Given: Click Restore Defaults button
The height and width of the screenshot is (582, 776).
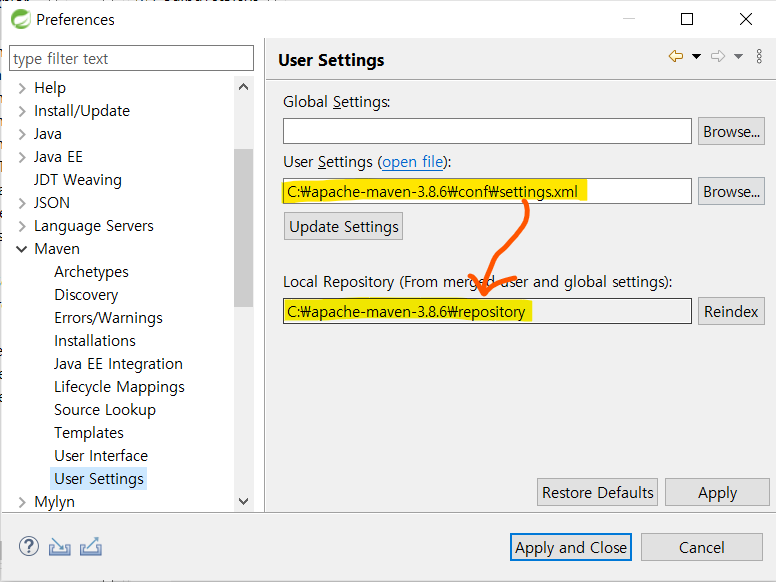Looking at the screenshot, I should 597,492.
